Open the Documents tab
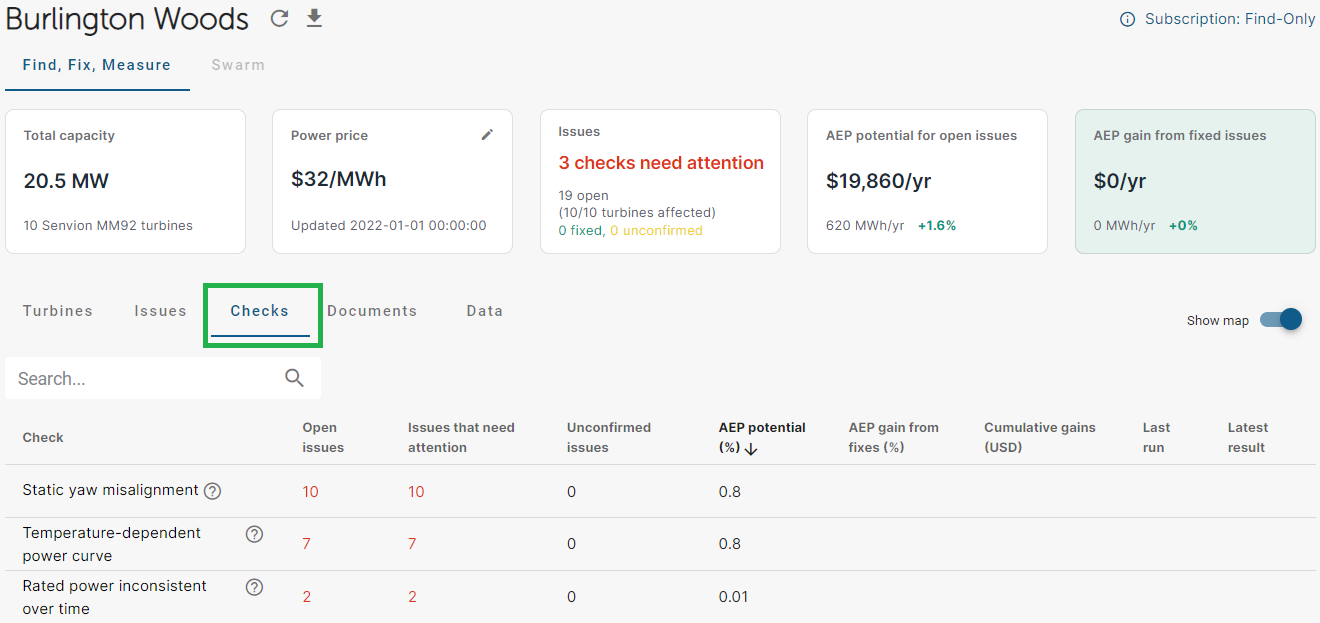This screenshot has height=623, width=1320. 372,311
